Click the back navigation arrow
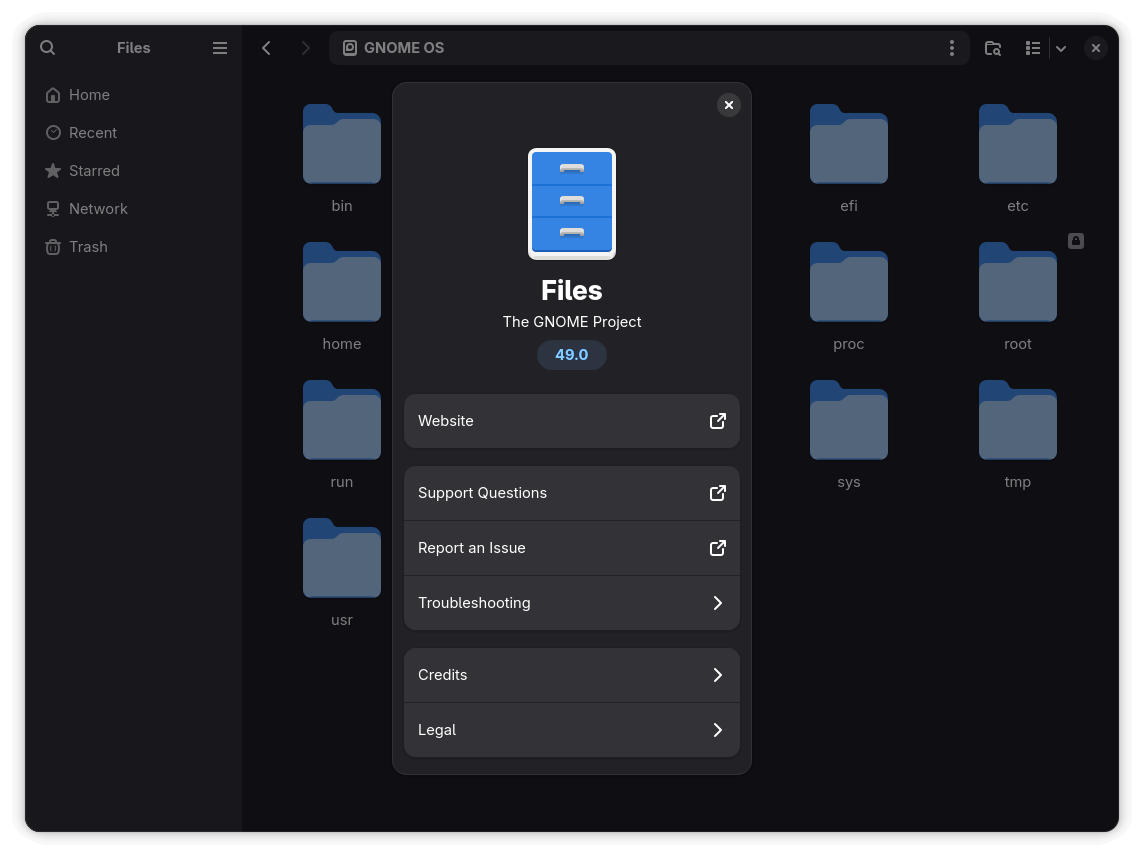 266,47
